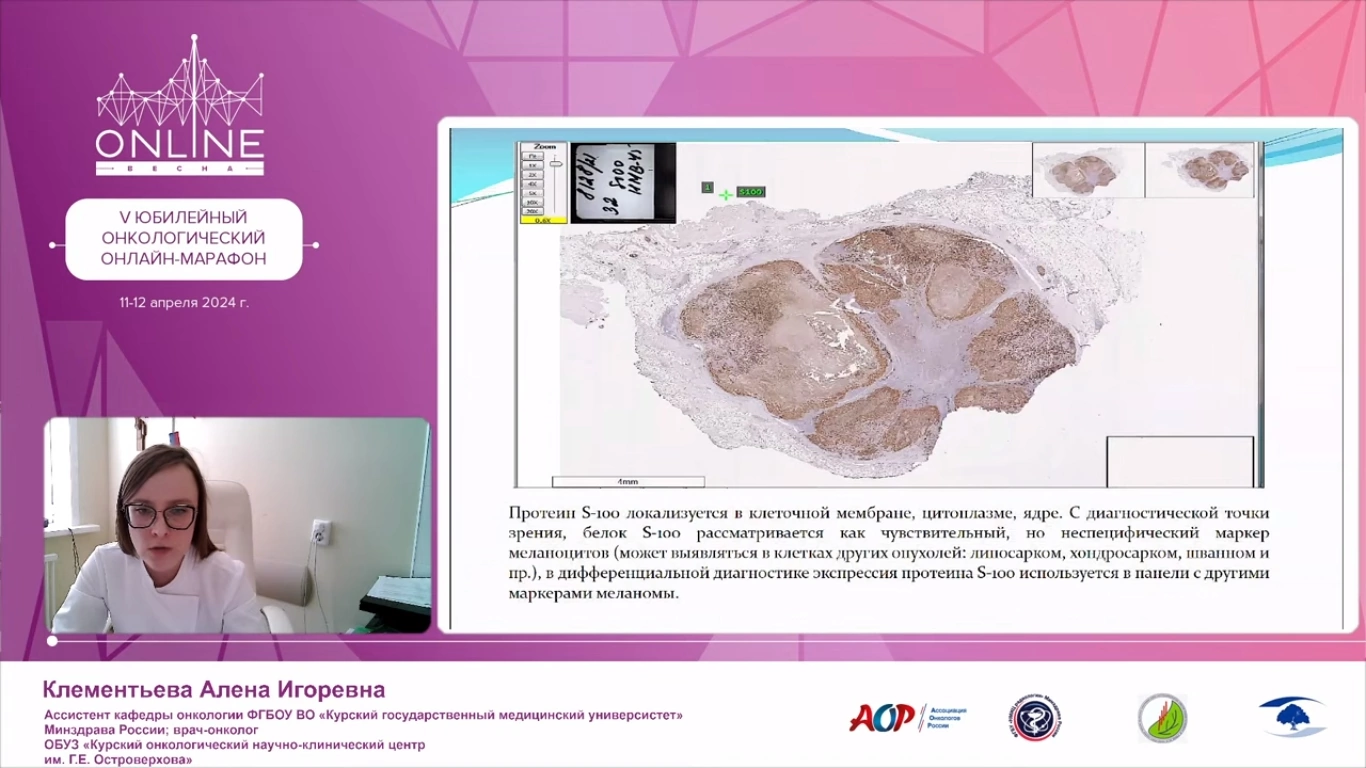Click the zoom slider handle

555,164
